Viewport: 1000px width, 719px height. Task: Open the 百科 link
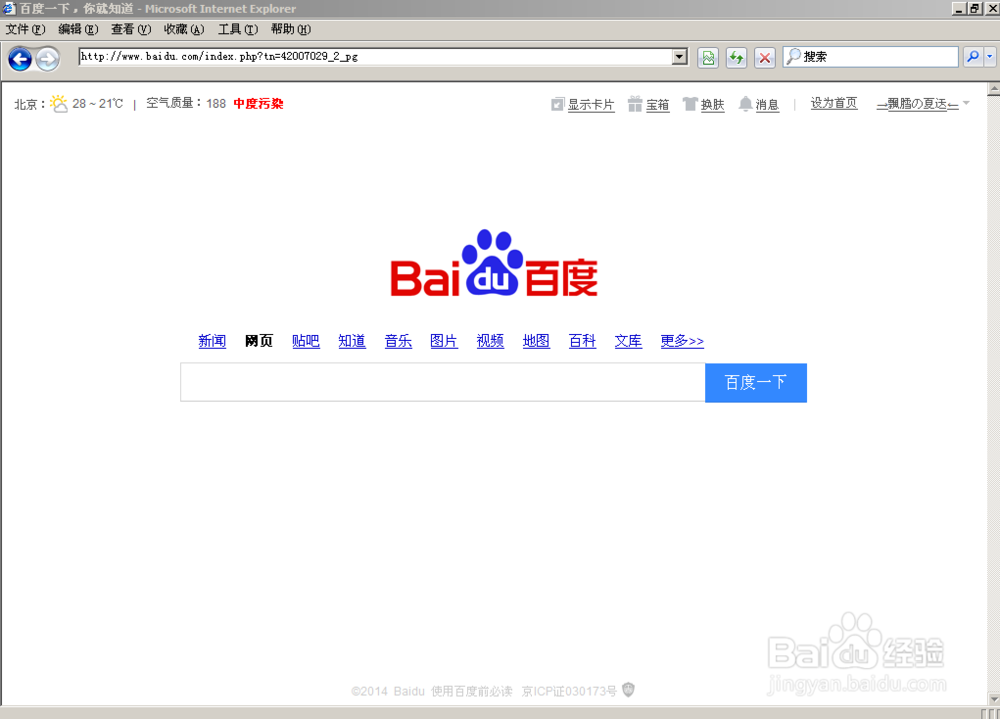pyautogui.click(x=582, y=341)
